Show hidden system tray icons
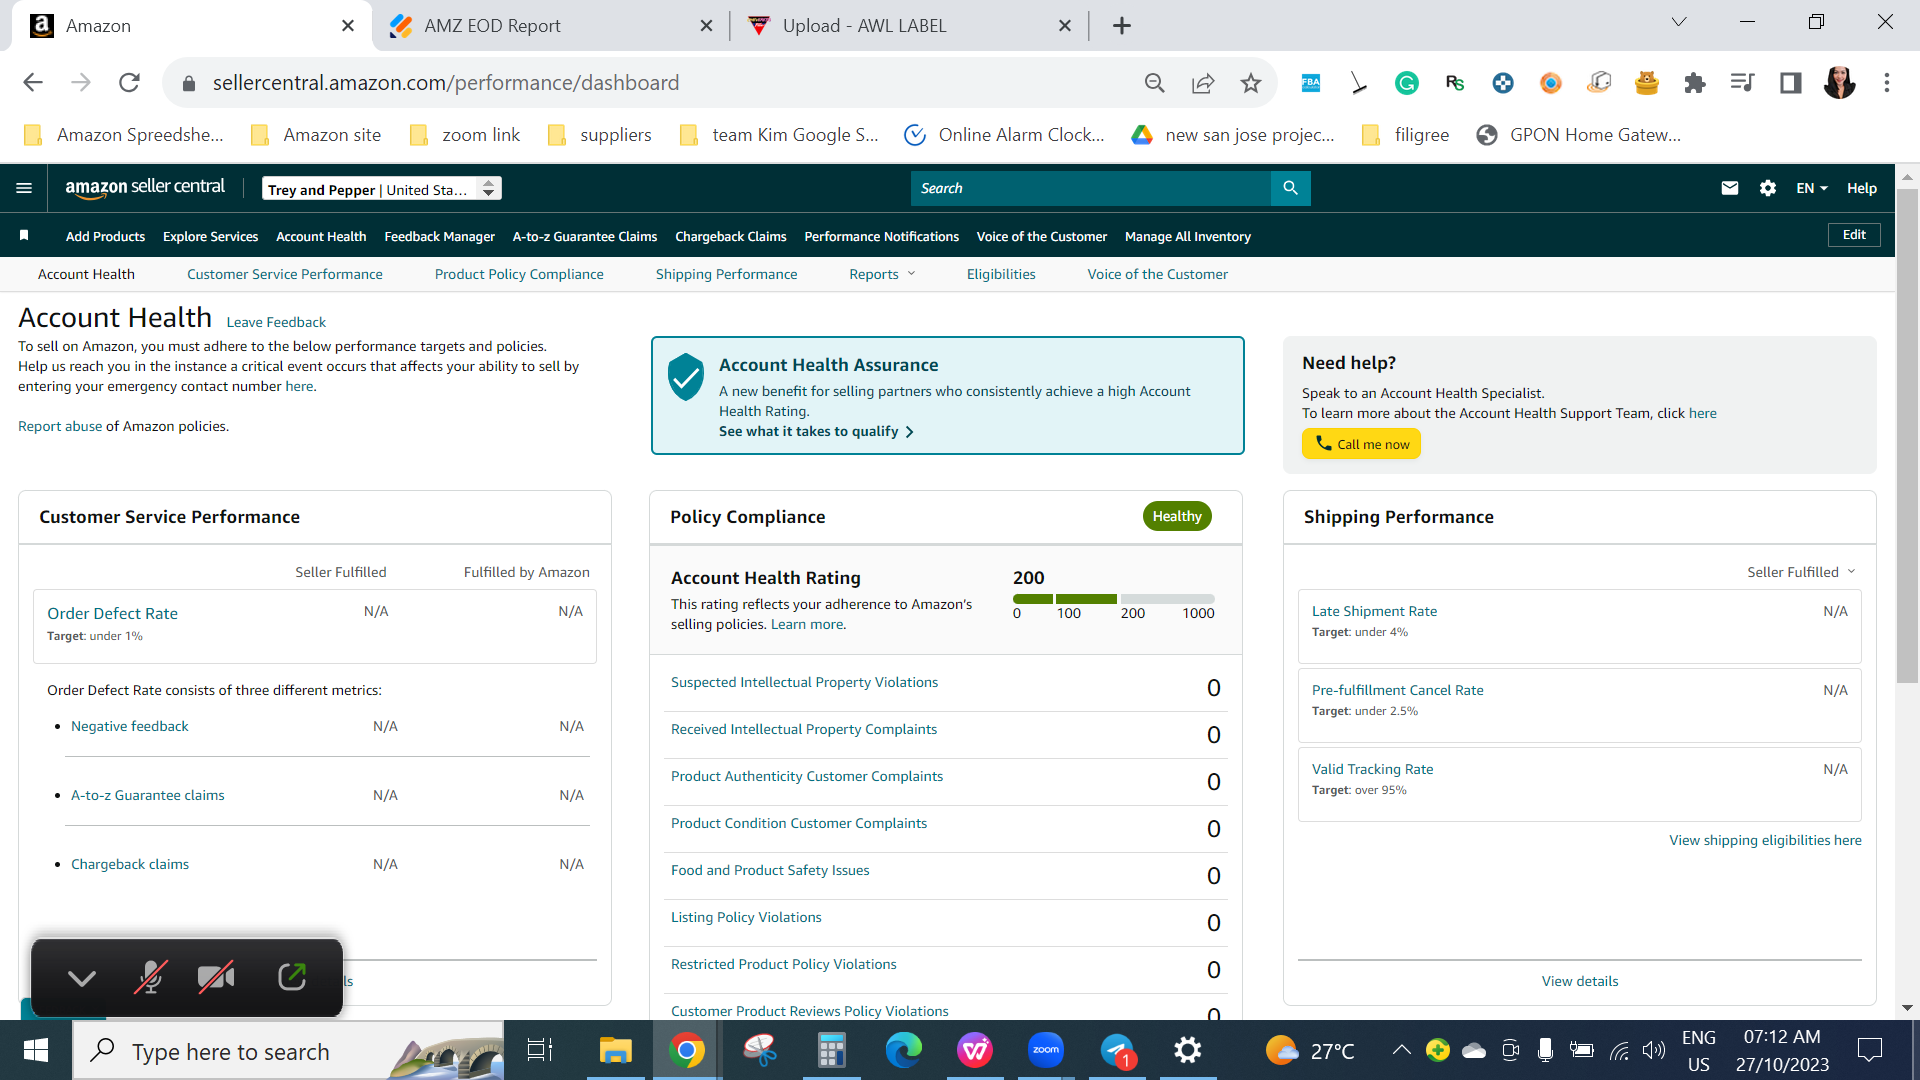The height and width of the screenshot is (1080, 1920). 1401,1050
